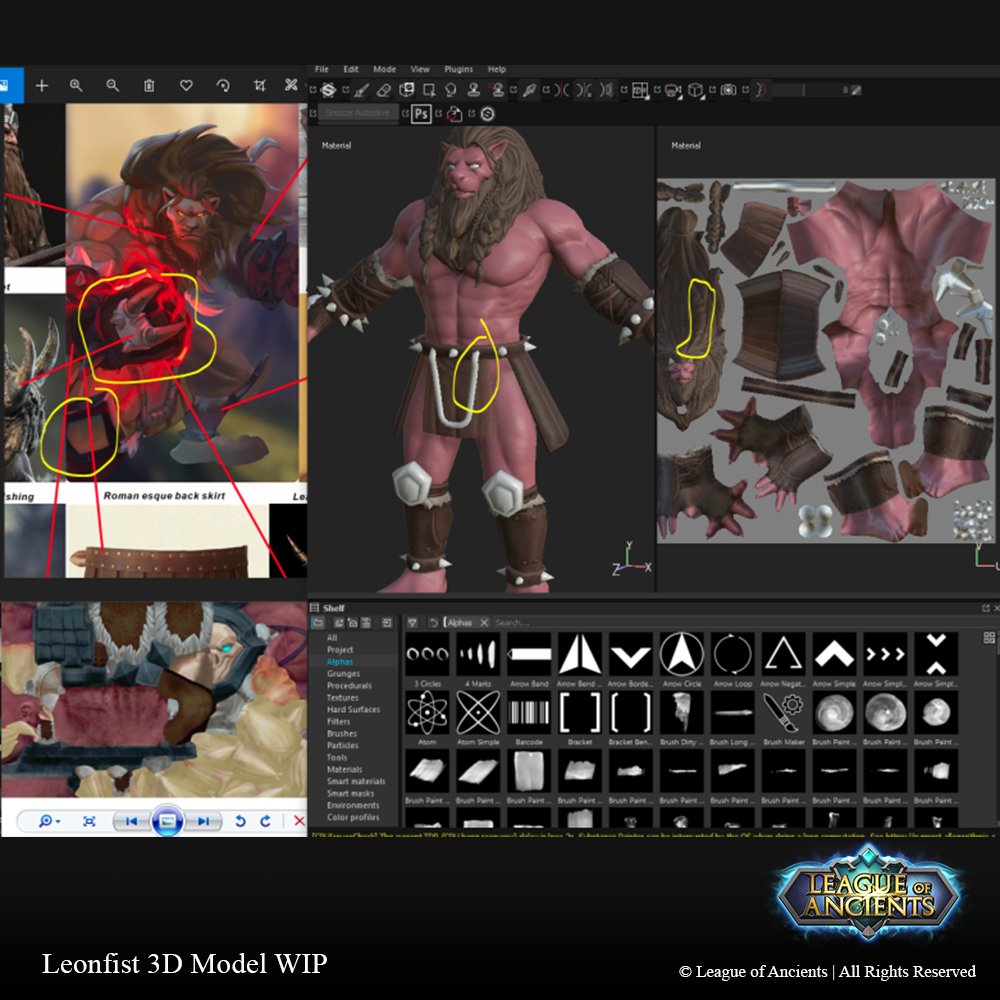Screen dimensions: 1000x1000
Task: Click the heart favorite icon in the photo viewer
Action: (x=186, y=85)
